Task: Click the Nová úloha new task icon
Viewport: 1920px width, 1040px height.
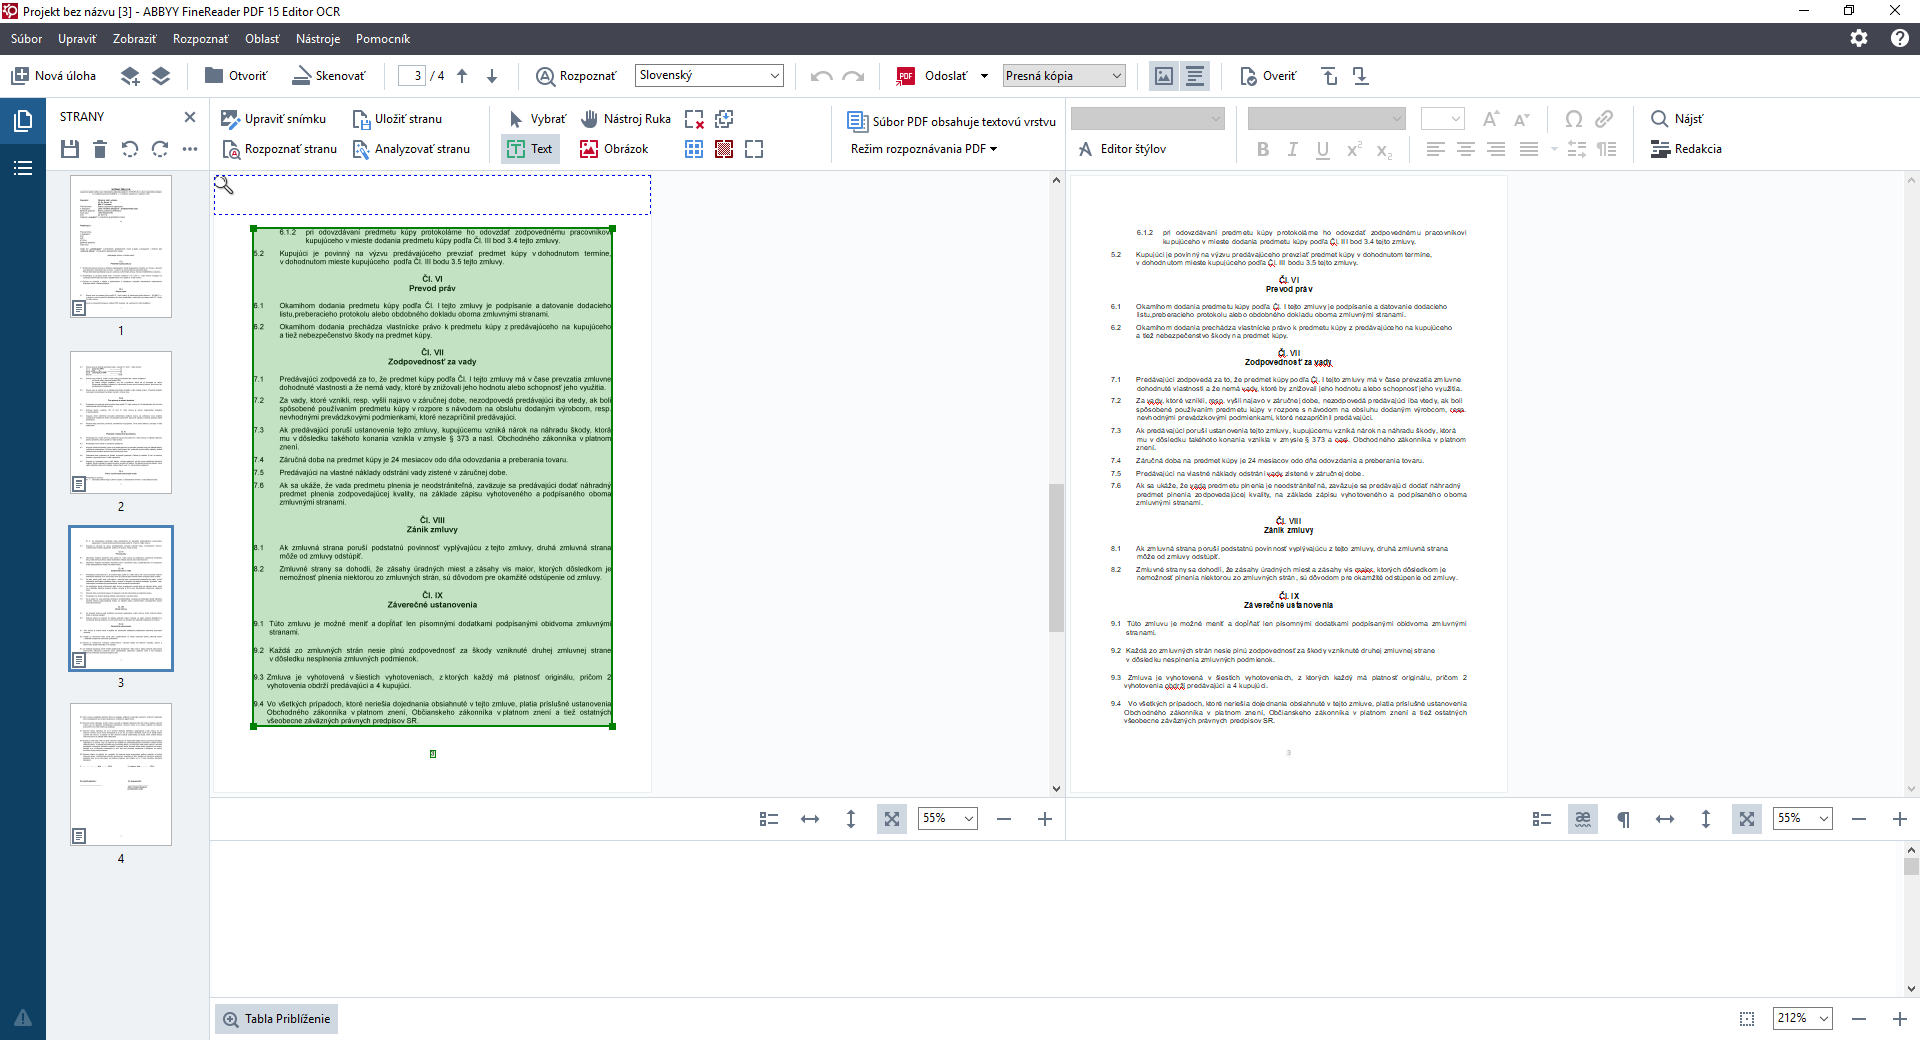Action: [x=20, y=76]
